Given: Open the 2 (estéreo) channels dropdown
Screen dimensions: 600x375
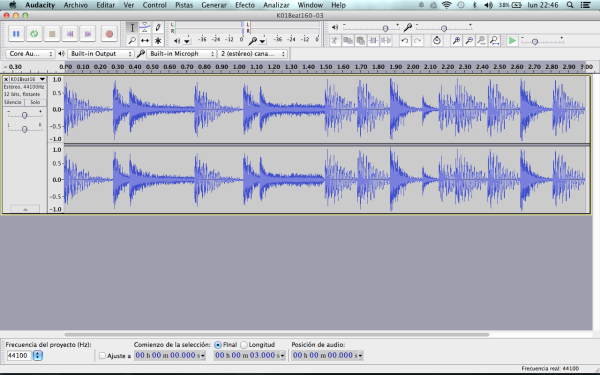Looking at the screenshot, I should pos(252,54).
